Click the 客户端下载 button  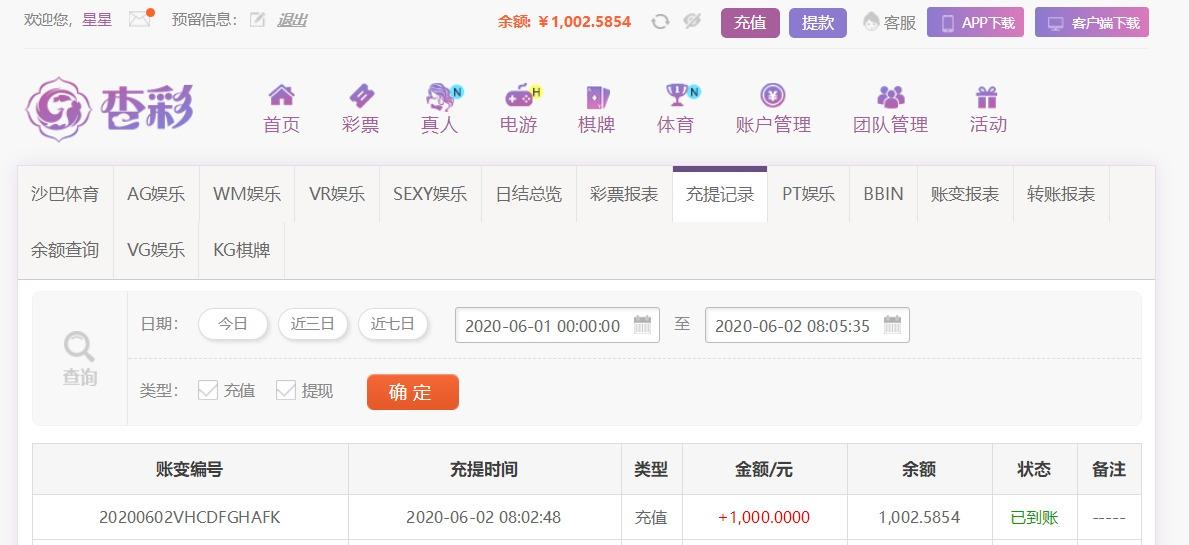1092,23
